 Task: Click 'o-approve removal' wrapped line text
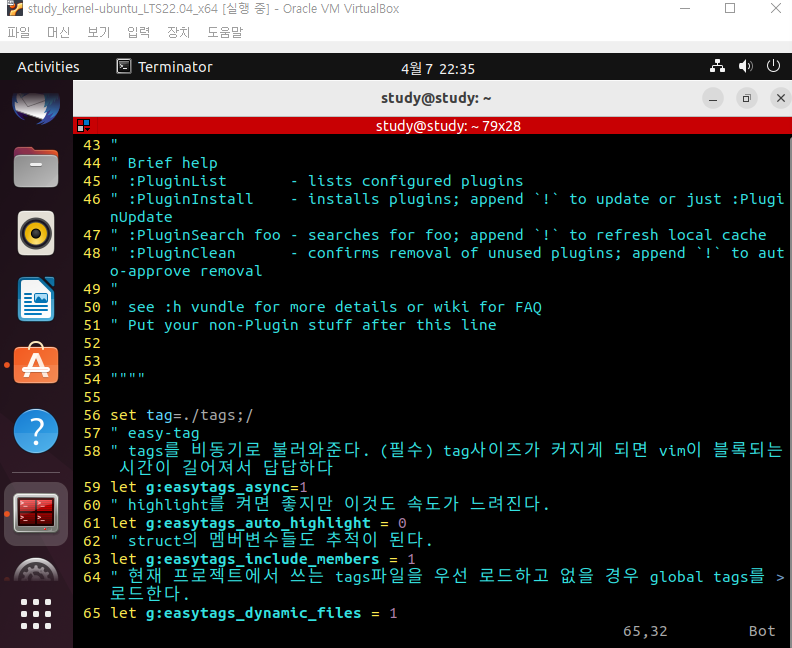click(186, 271)
